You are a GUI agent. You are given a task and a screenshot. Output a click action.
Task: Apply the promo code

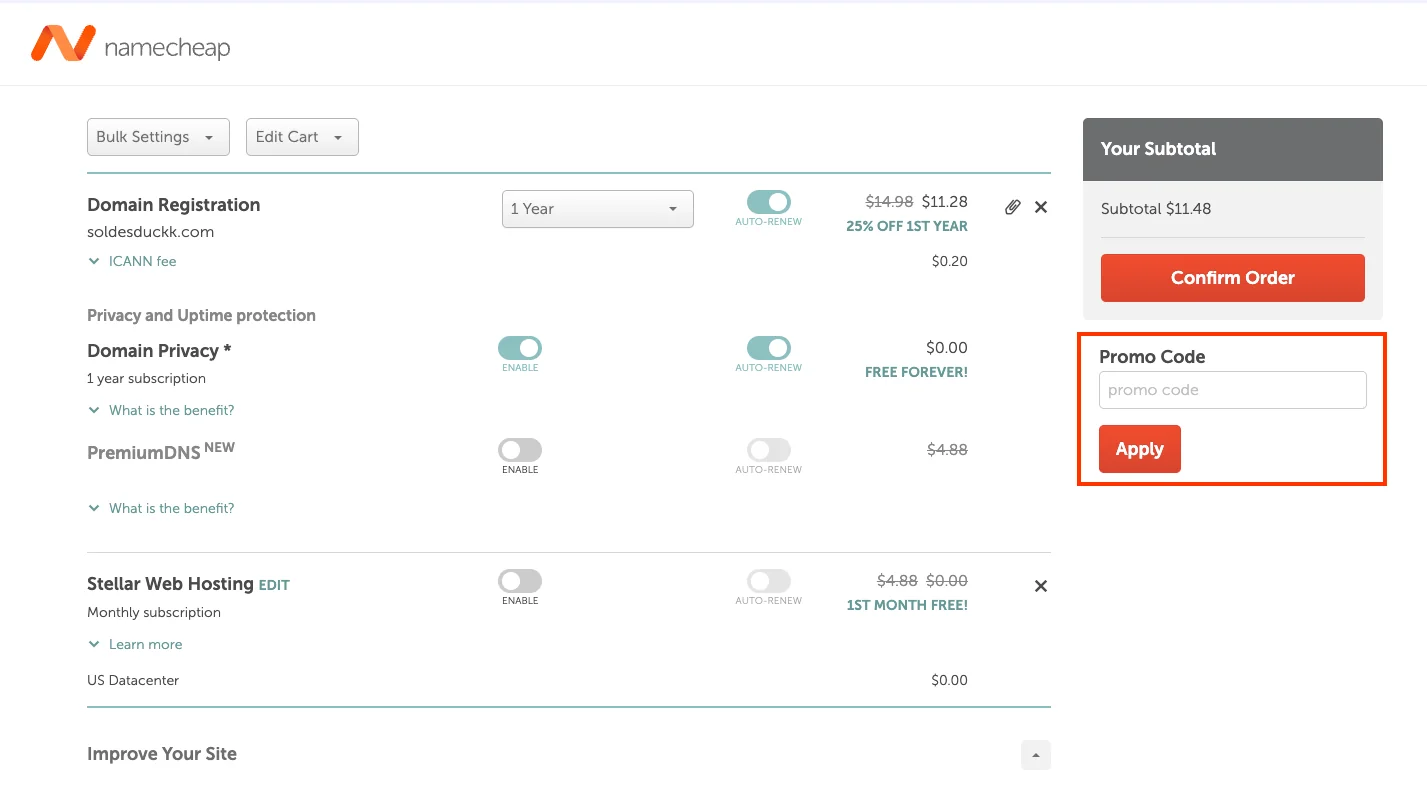[x=1139, y=449]
